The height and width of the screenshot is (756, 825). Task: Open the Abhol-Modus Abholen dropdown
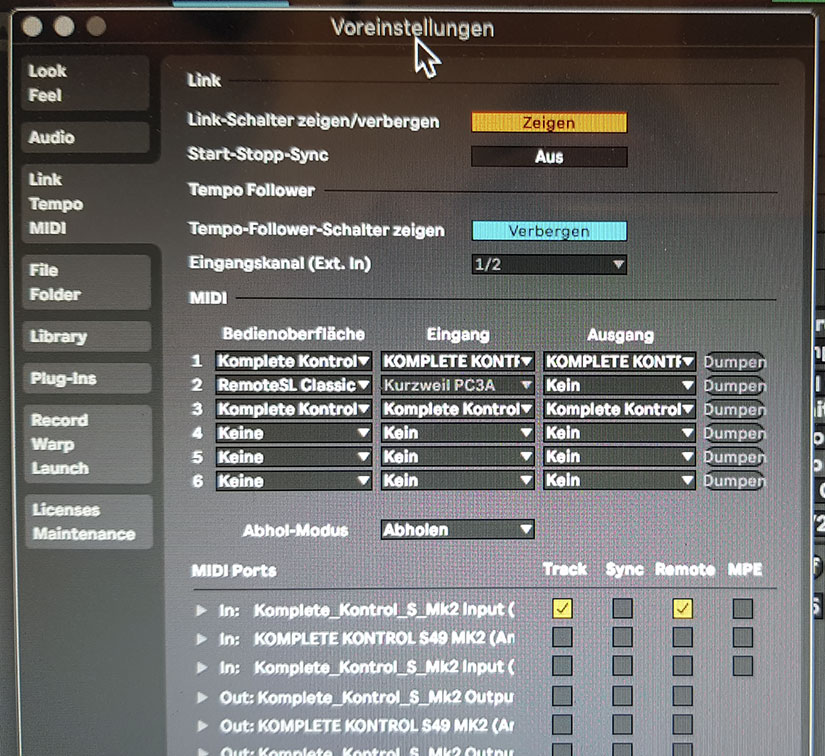pos(457,529)
